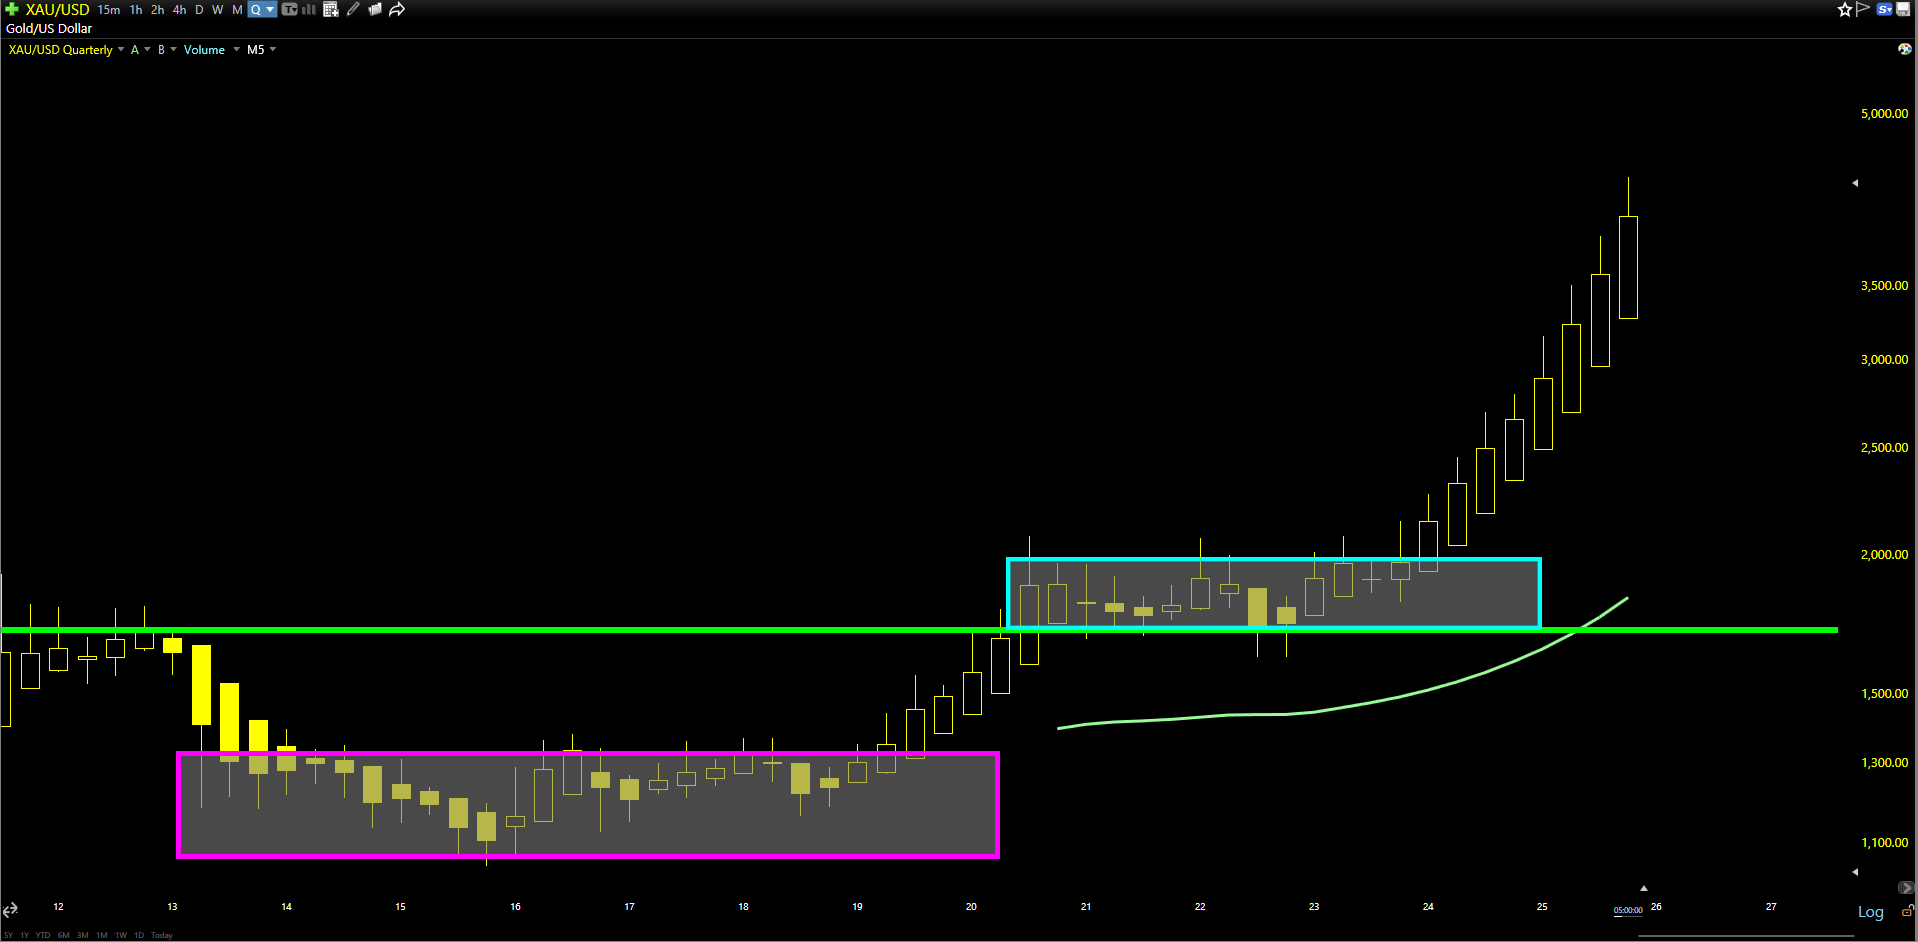Viewport: 1918px width, 942px height.
Task: Mark chart as favorite with star icon
Action: pyautogui.click(x=1845, y=9)
